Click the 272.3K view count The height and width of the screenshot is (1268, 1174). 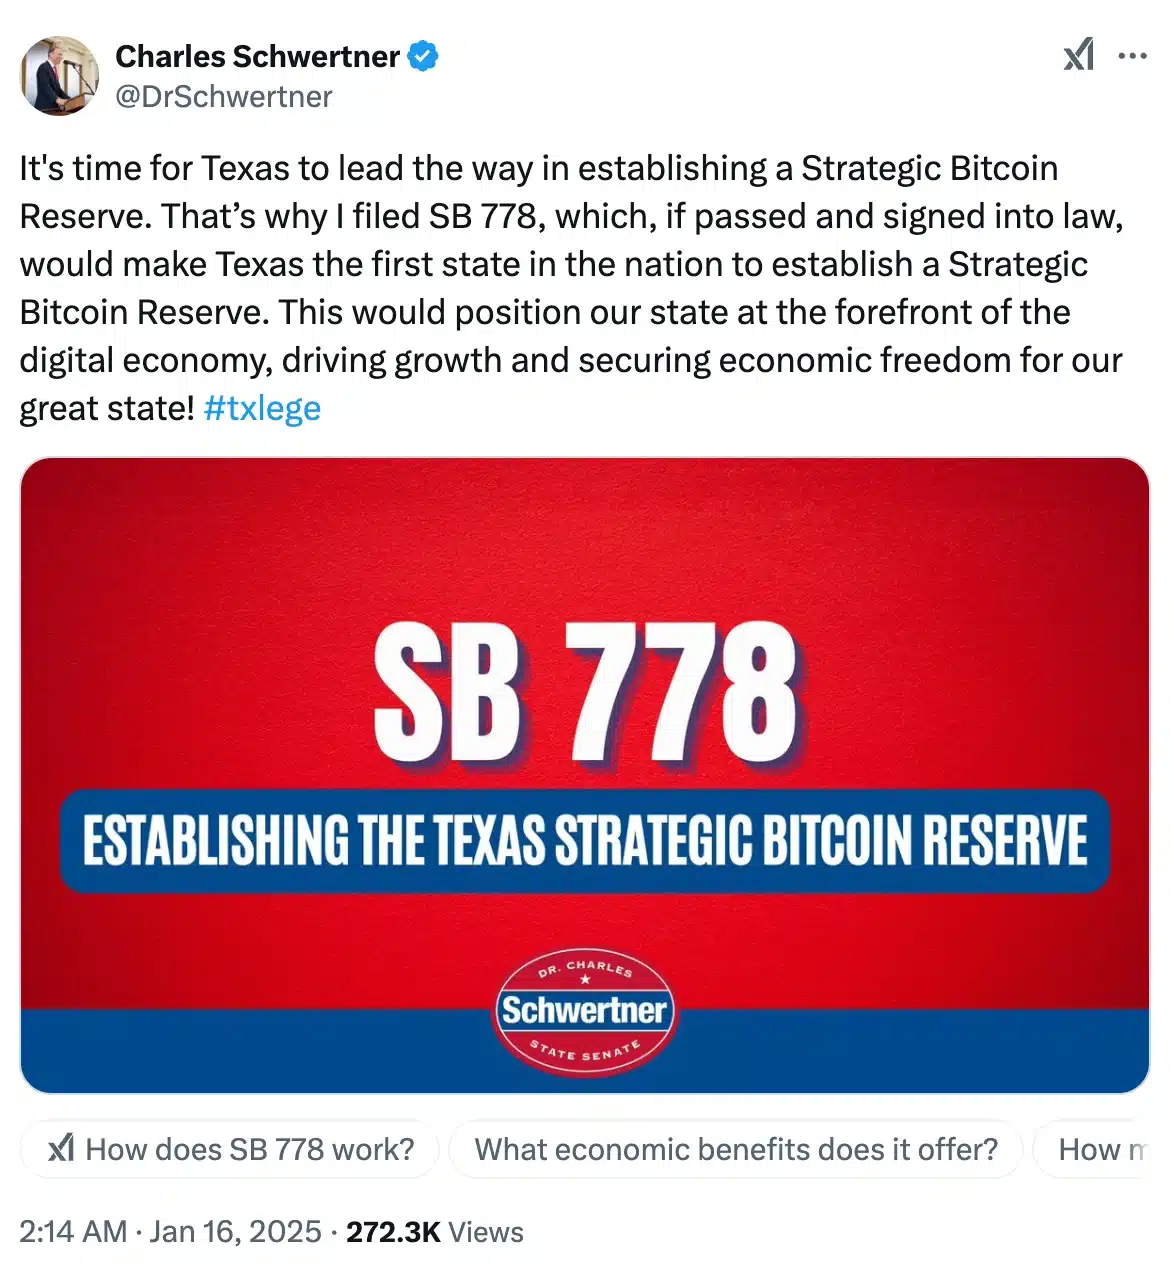pyautogui.click(x=393, y=1232)
